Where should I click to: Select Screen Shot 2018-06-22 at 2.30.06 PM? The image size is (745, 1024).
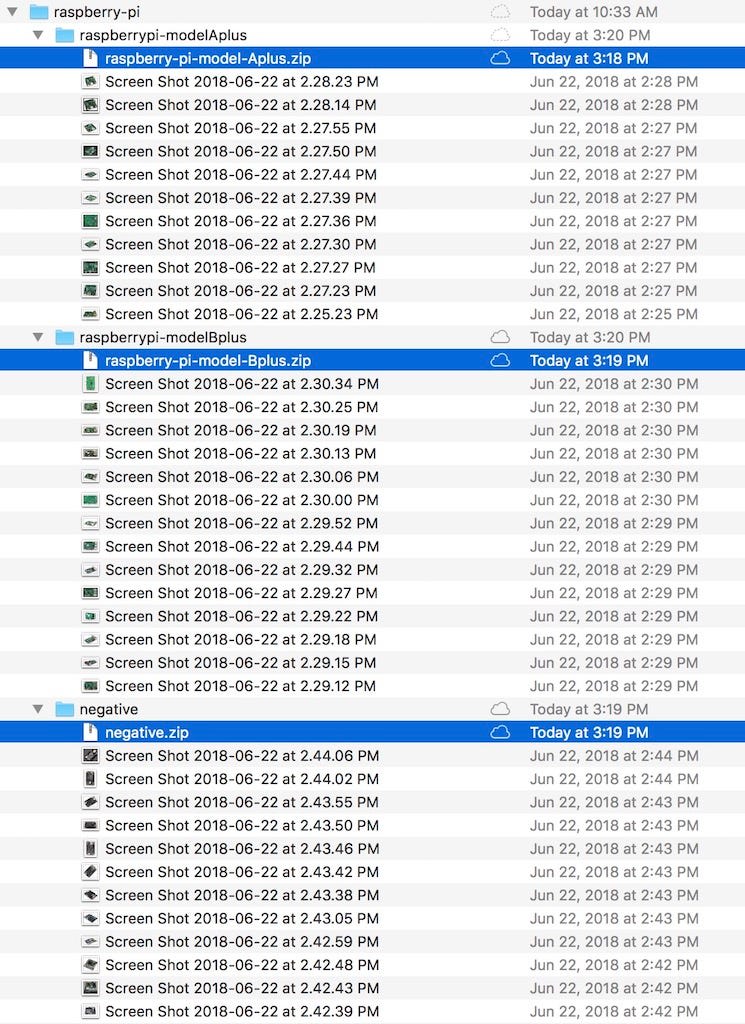tap(242, 477)
